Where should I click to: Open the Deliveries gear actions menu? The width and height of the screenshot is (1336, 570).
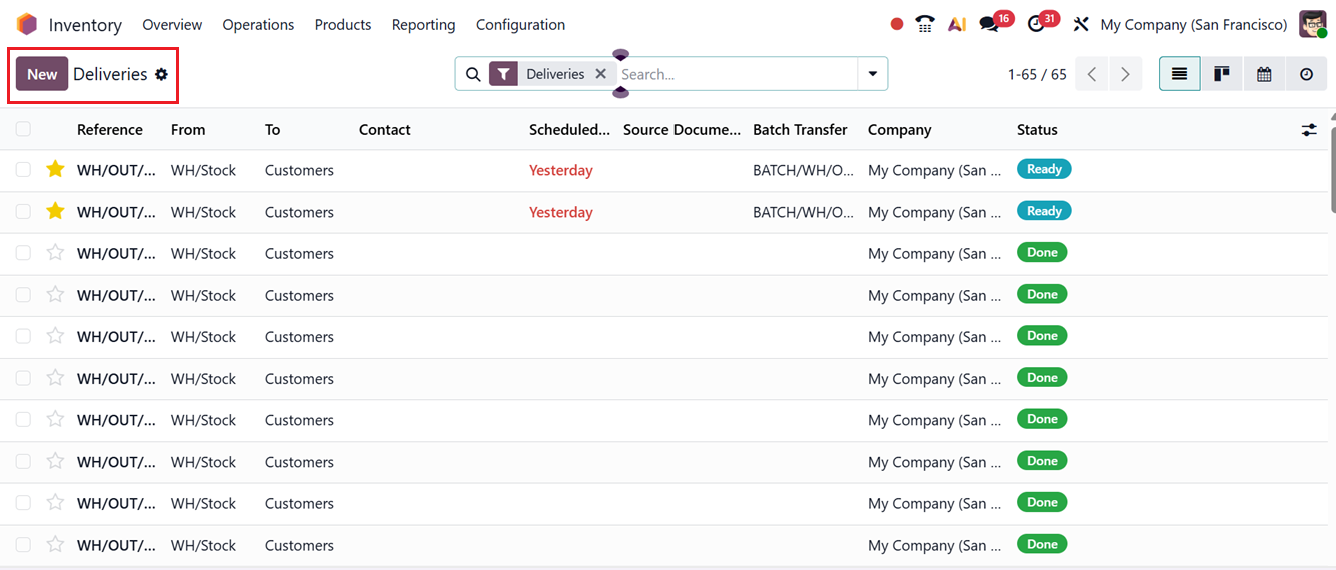pyautogui.click(x=161, y=74)
